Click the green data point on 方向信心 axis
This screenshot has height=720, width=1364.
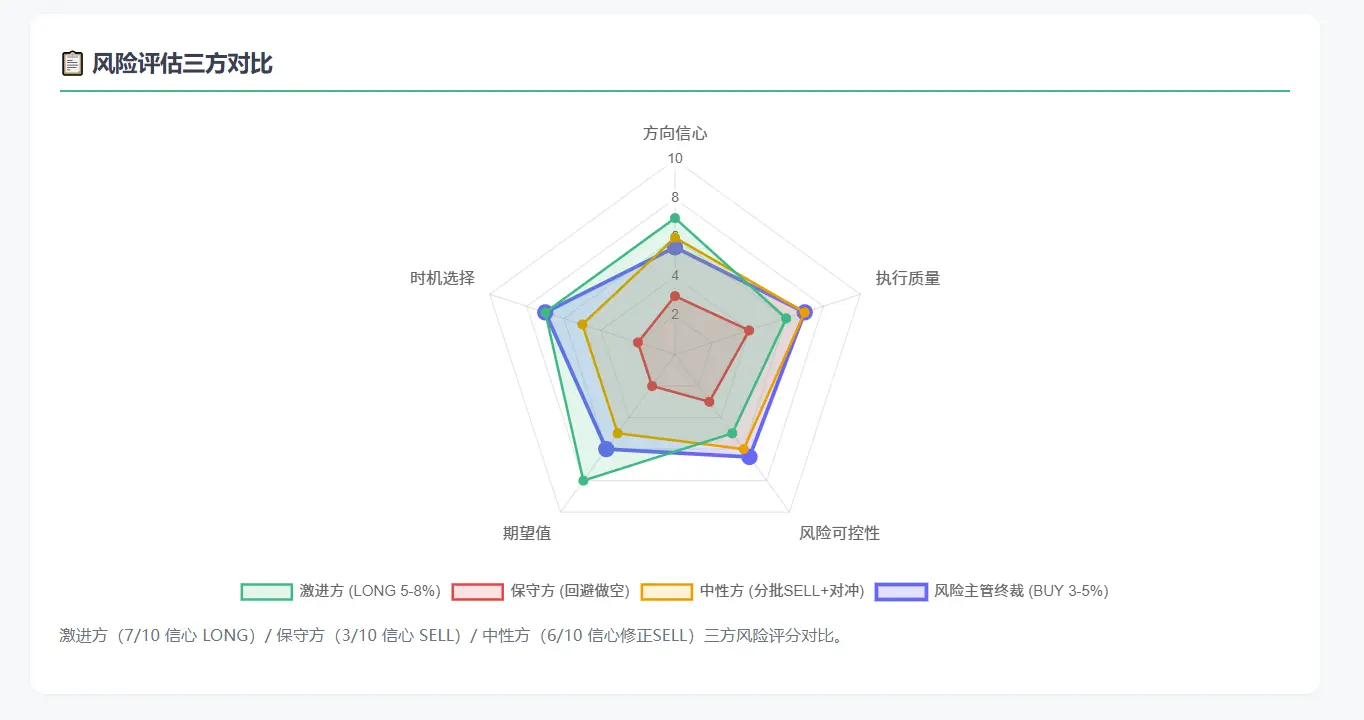click(x=675, y=218)
